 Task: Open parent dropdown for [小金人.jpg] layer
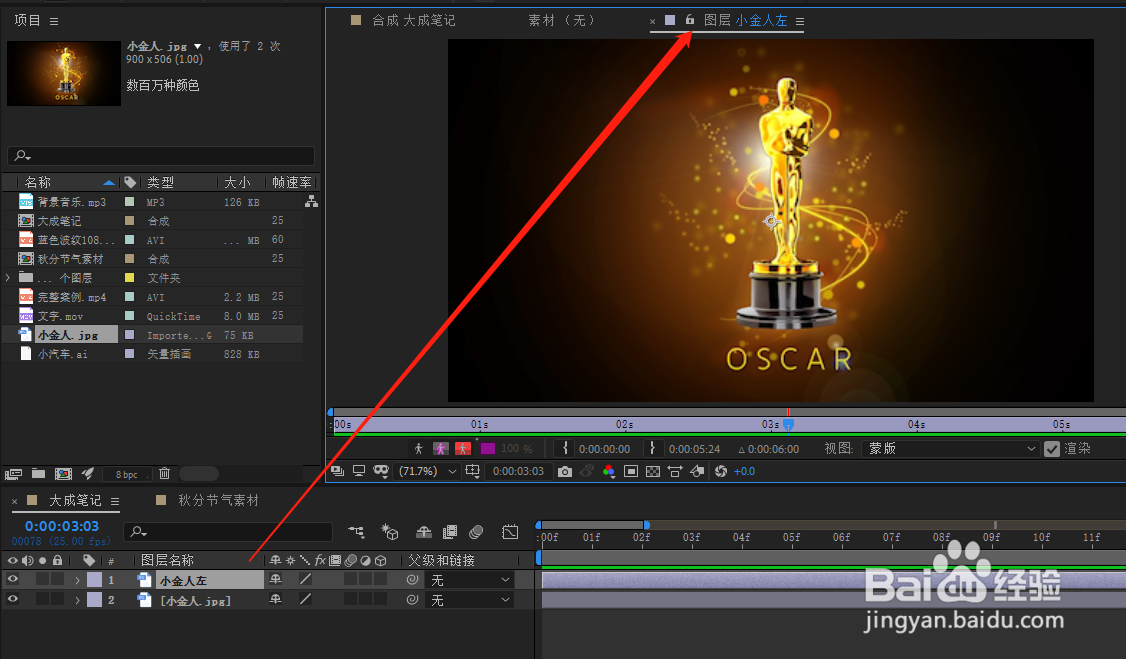tap(470, 599)
